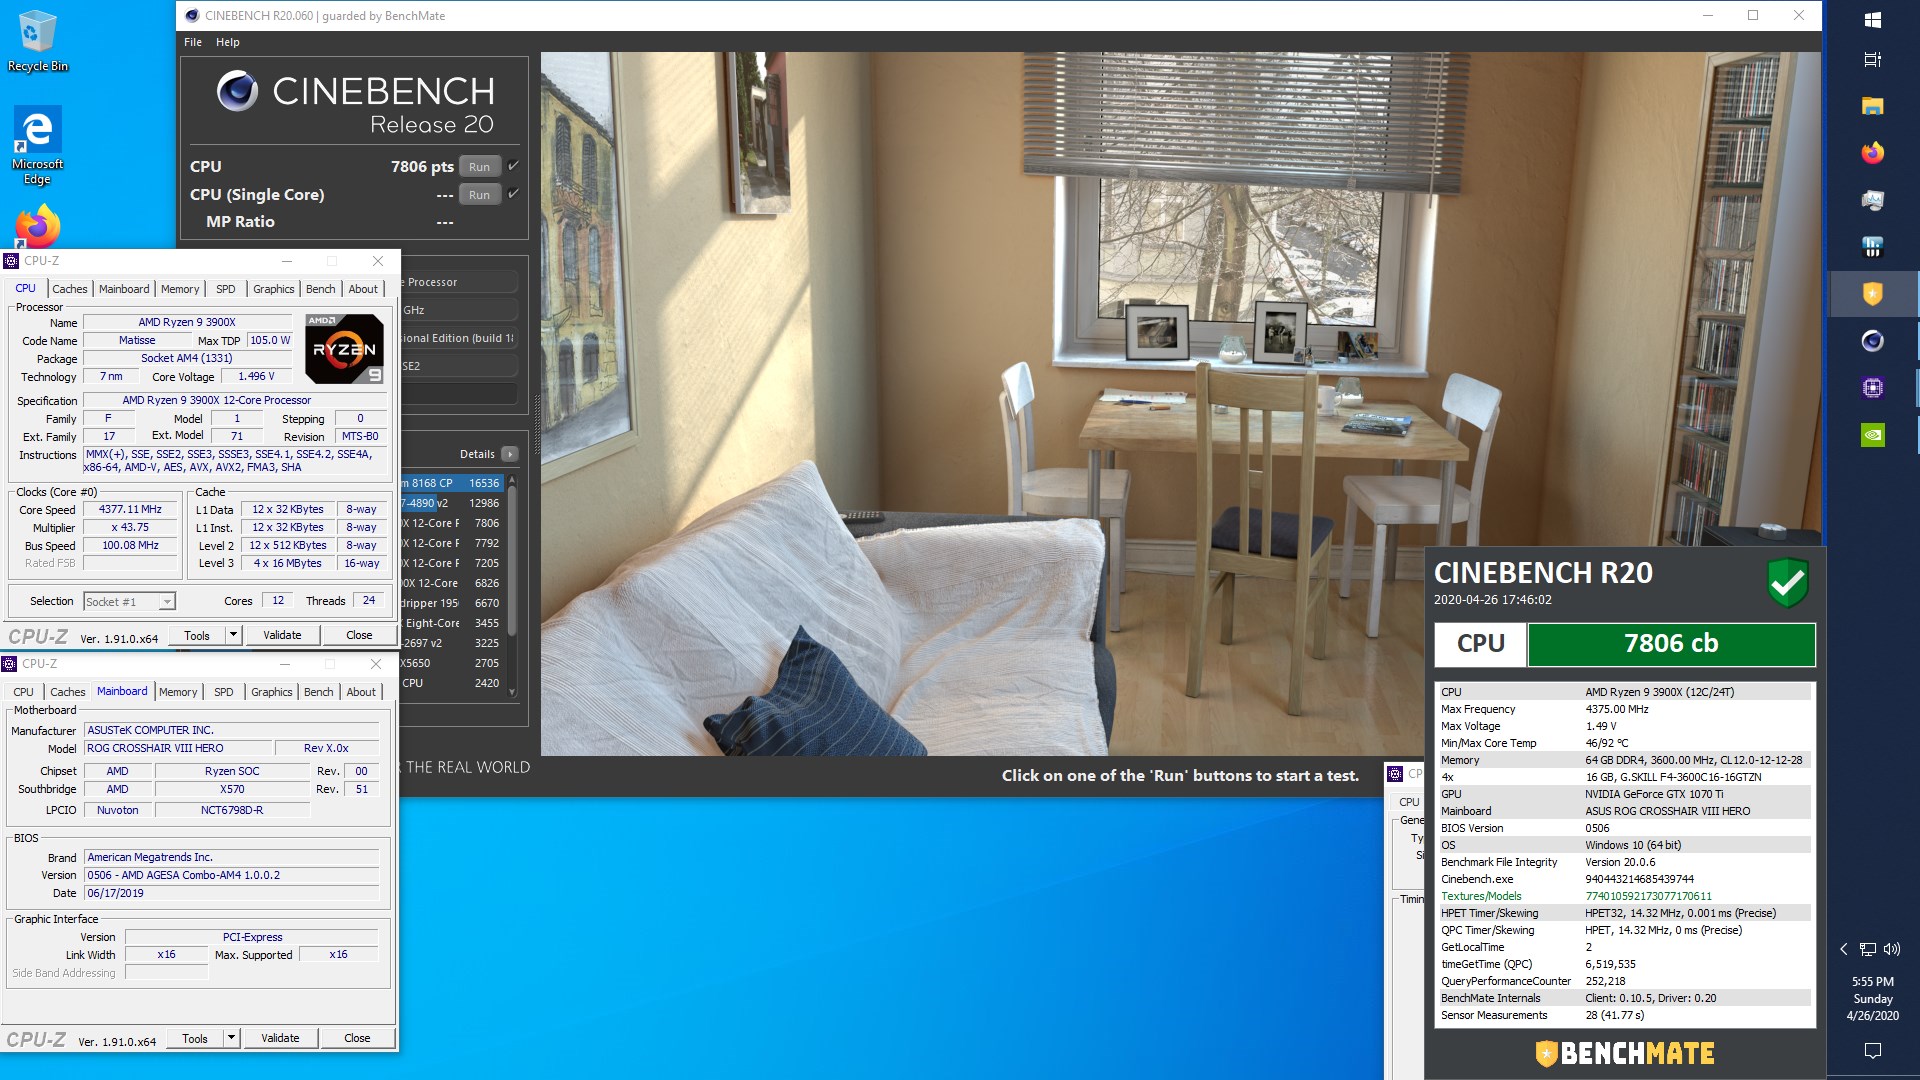This screenshot has height=1080, width=1920.
Task: Click Validate in the upper CPU-Z window
Action: (x=282, y=635)
